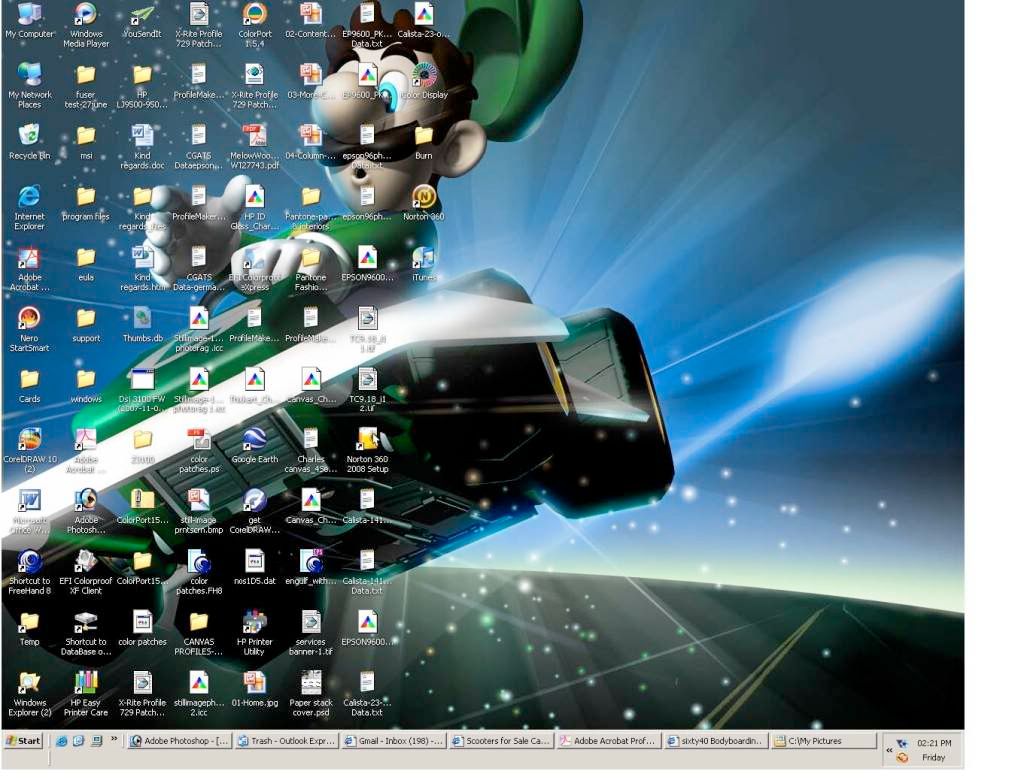Open the fuser test-27june folder
1024x783 pixels.
pos(86,85)
